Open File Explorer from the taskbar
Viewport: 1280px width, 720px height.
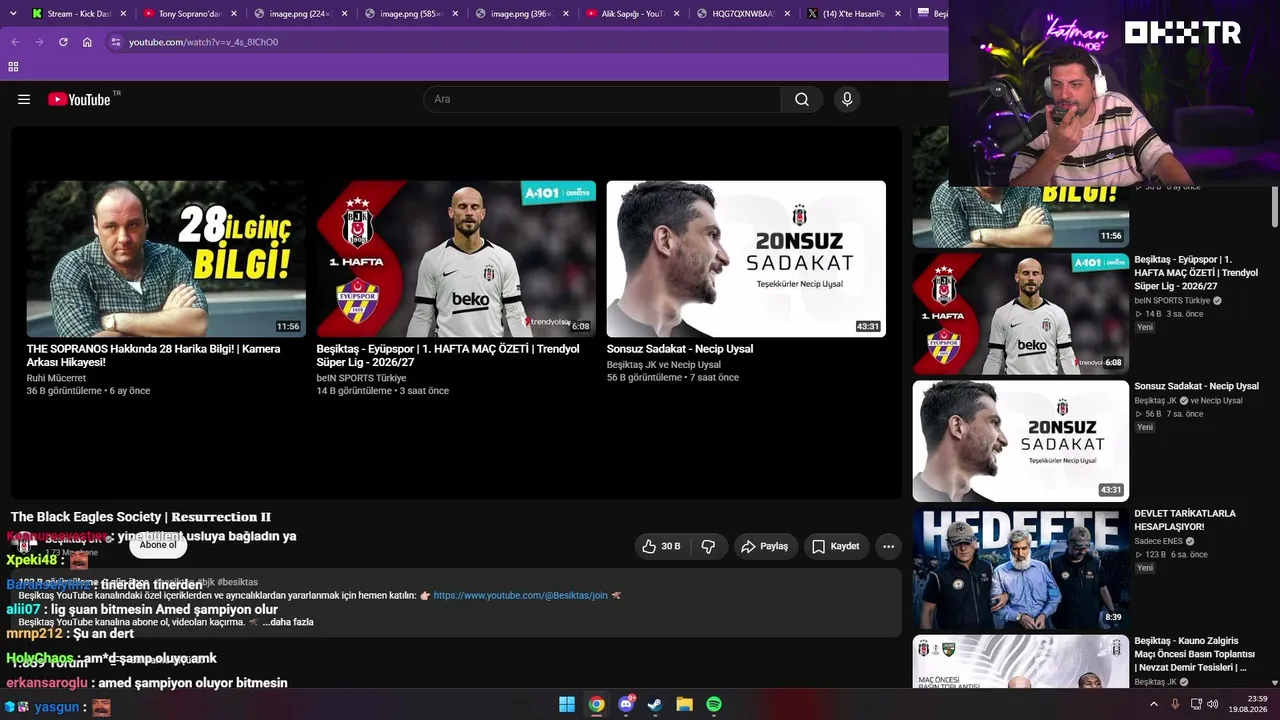(684, 705)
